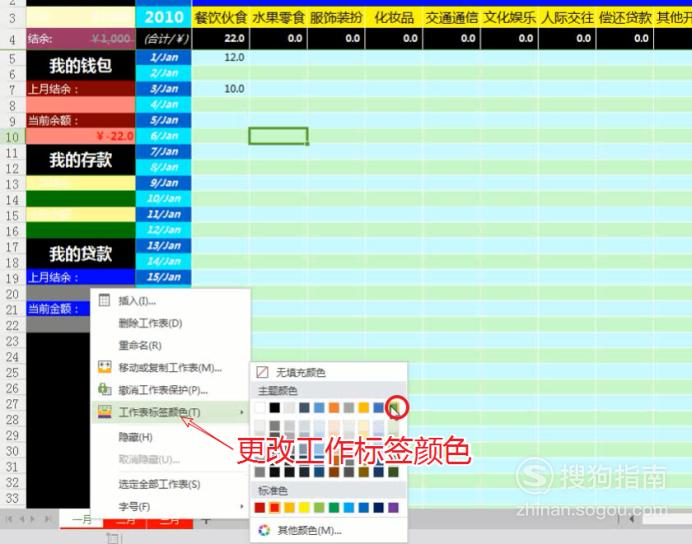Pick standard light green swatch

319,507
